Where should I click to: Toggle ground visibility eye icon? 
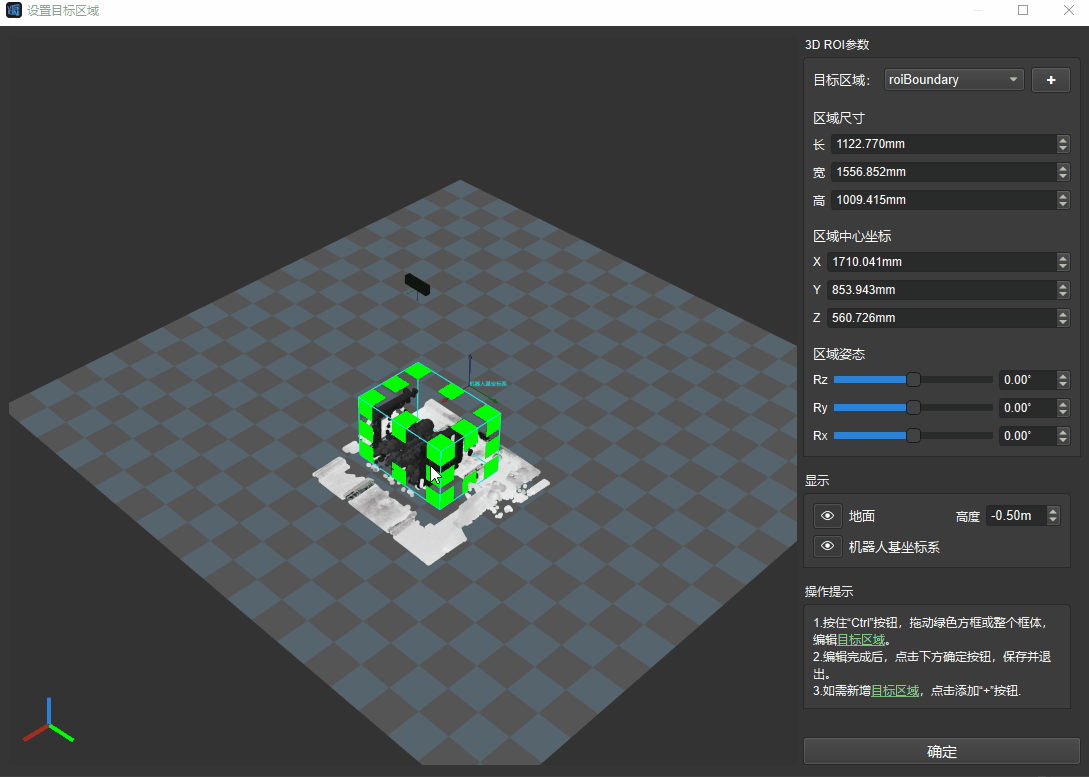click(x=827, y=516)
